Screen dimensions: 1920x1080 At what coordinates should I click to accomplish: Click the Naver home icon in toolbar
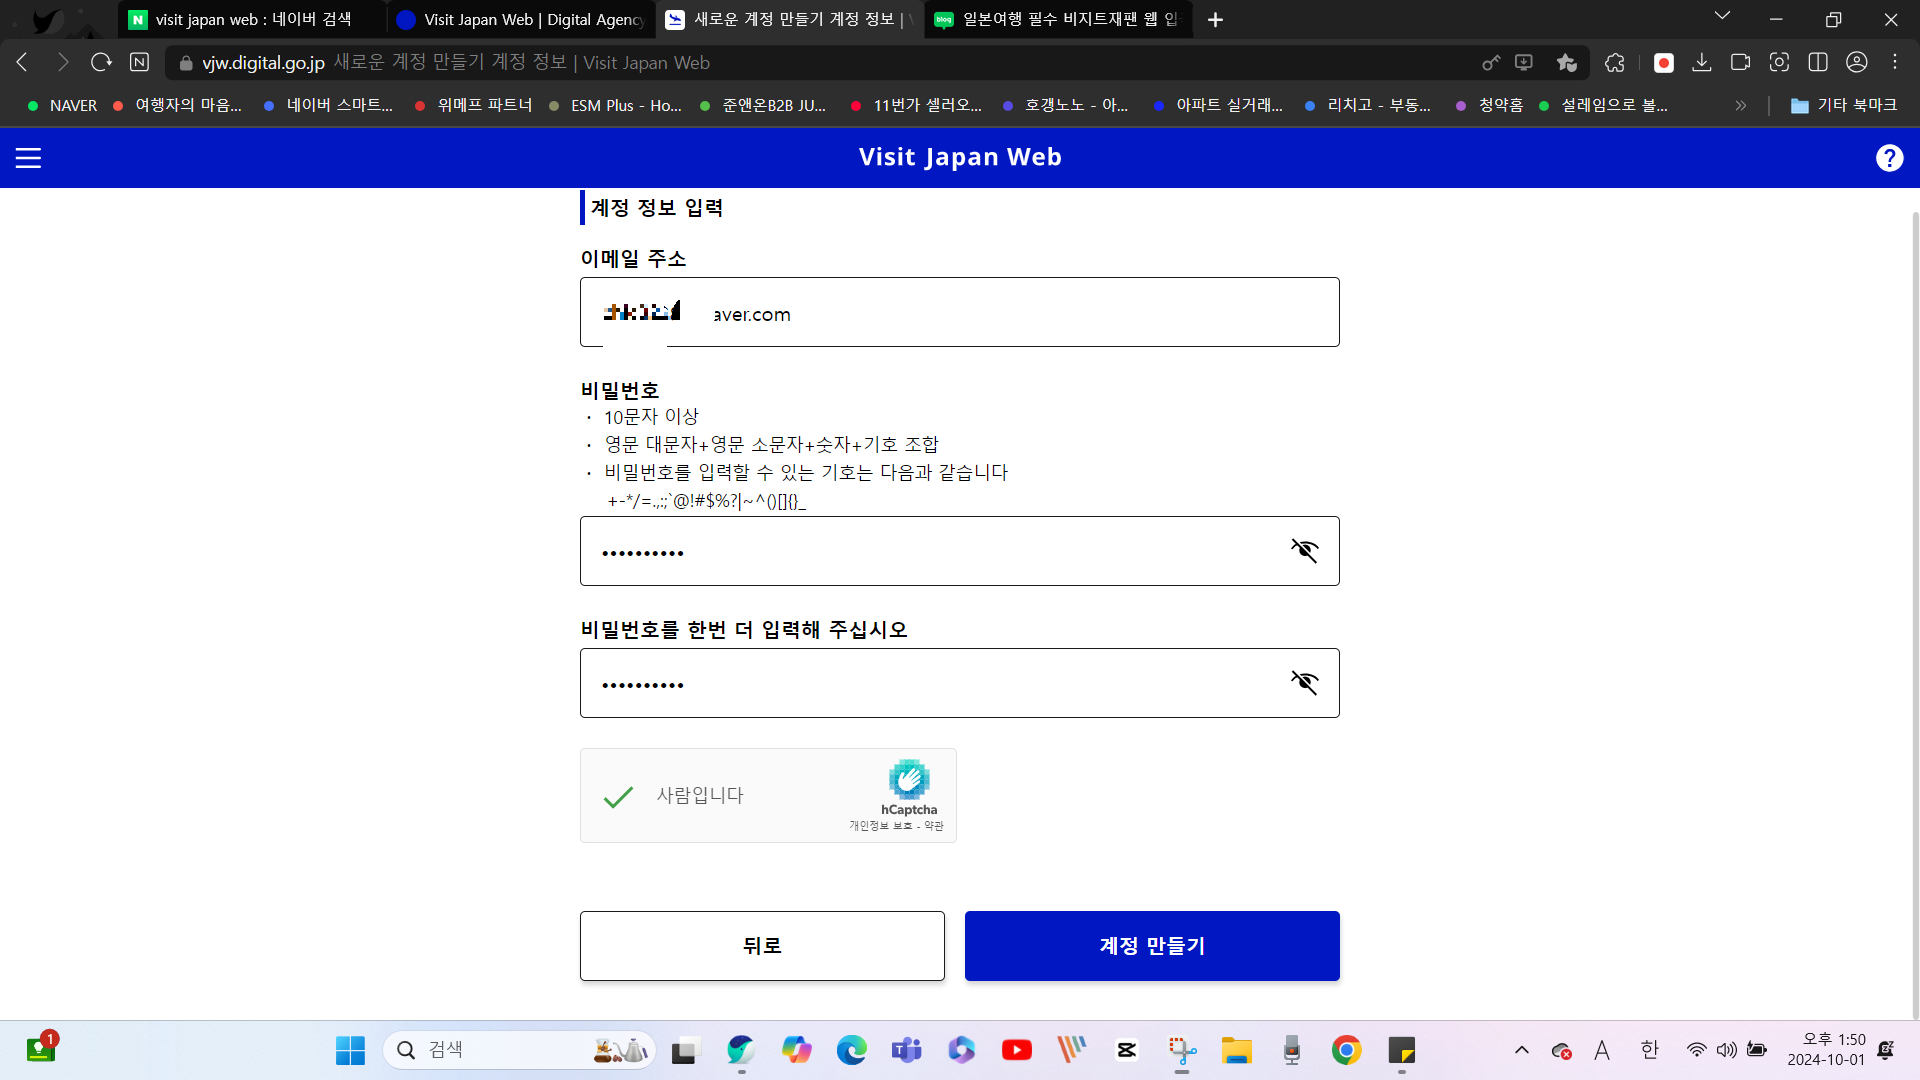[140, 62]
